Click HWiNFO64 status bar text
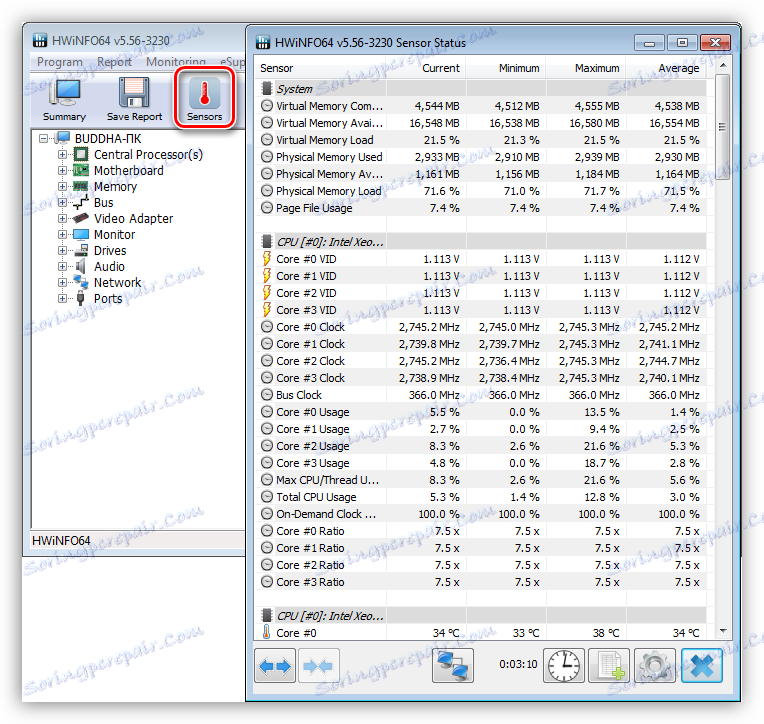 pos(61,540)
